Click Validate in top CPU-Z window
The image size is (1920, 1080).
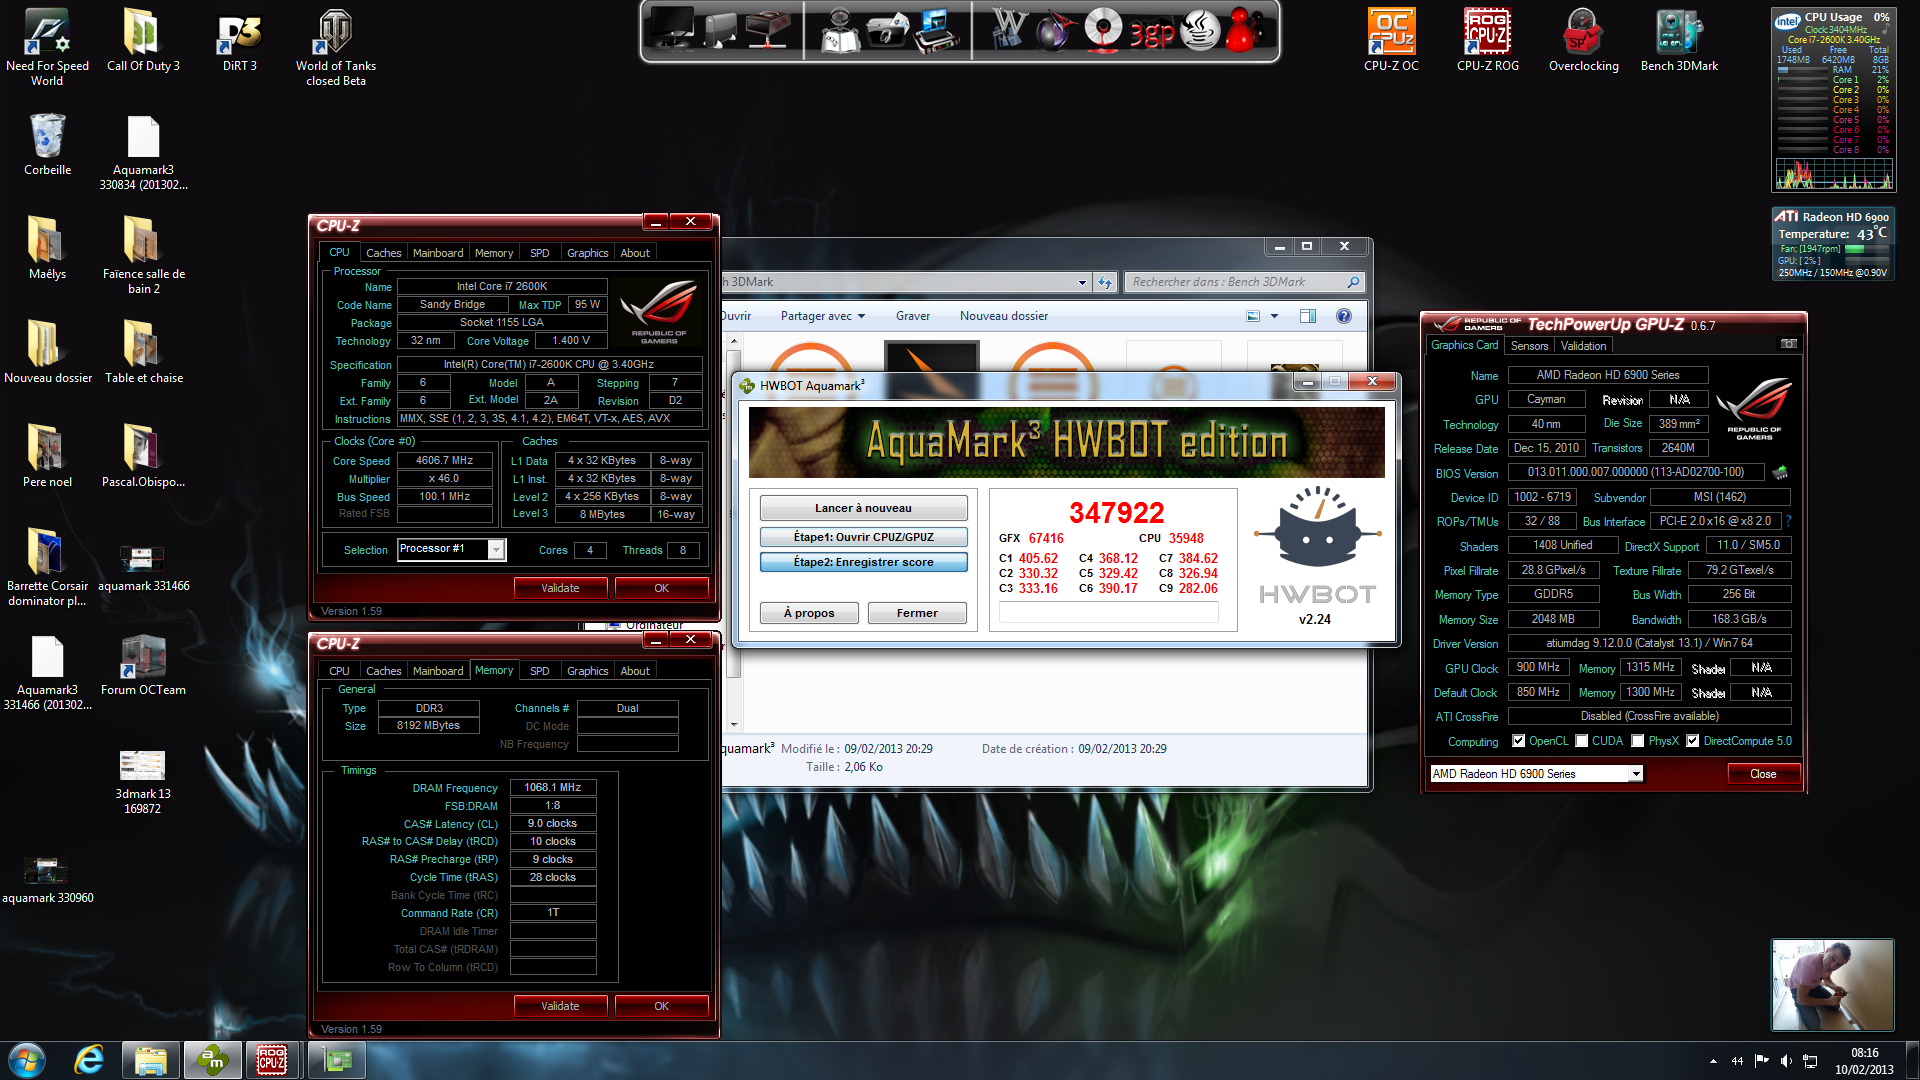[x=560, y=588]
